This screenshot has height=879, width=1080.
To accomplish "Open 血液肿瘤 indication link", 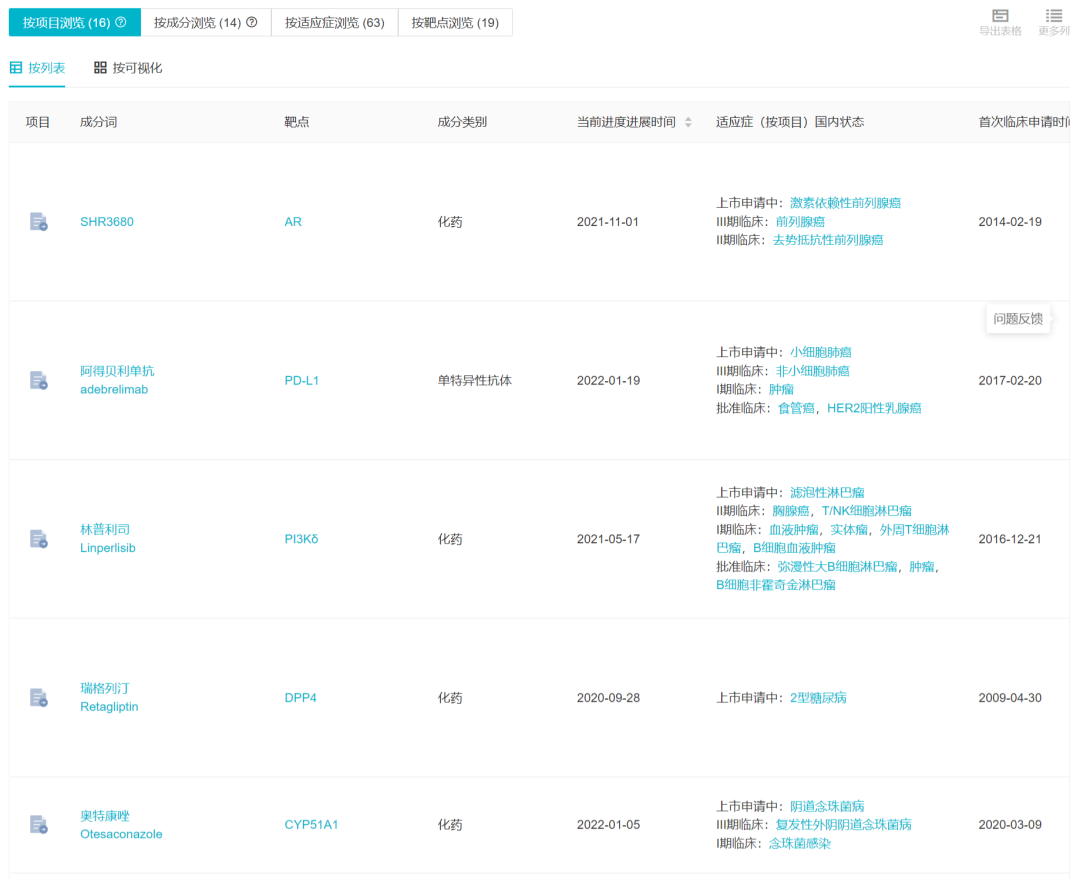I will point(793,530).
